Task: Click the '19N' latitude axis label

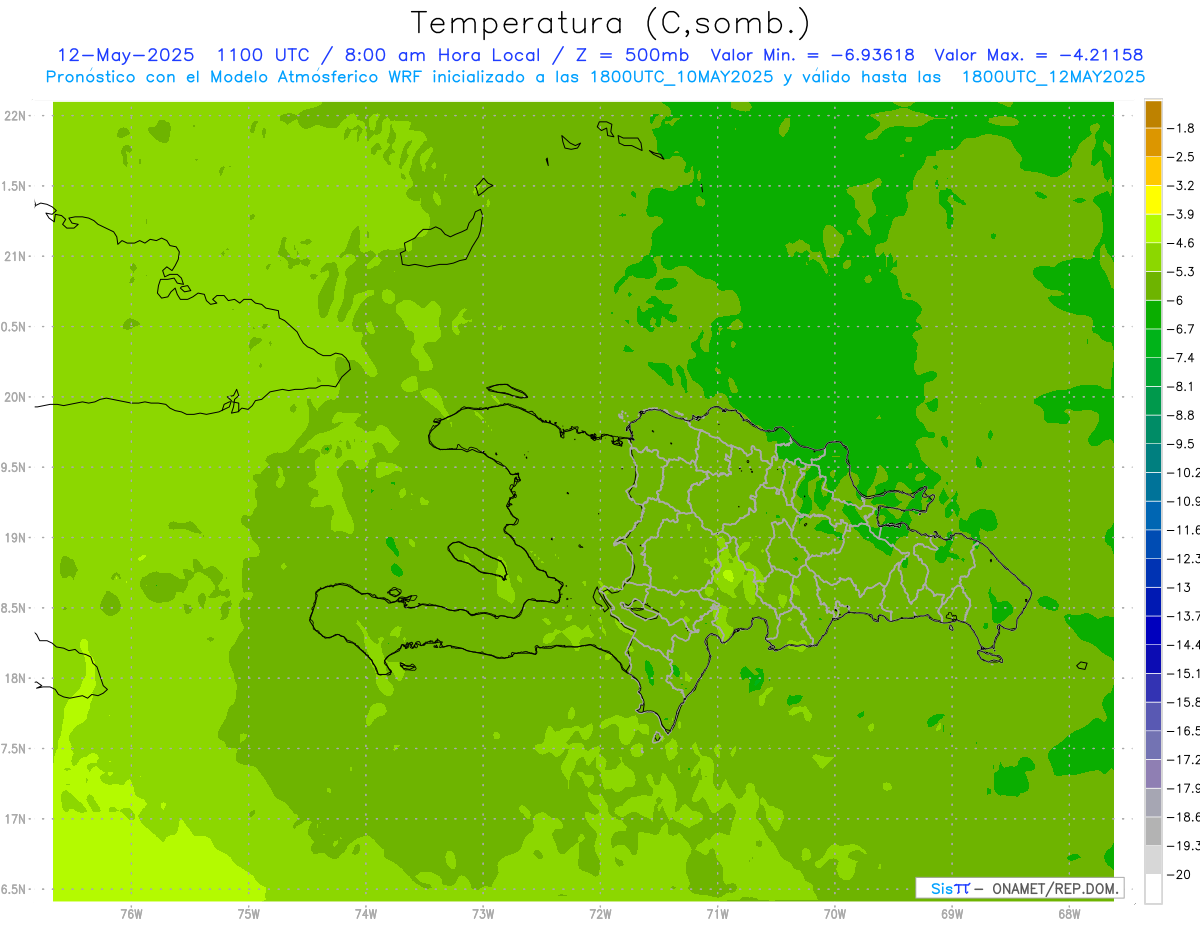Action: click(16, 538)
